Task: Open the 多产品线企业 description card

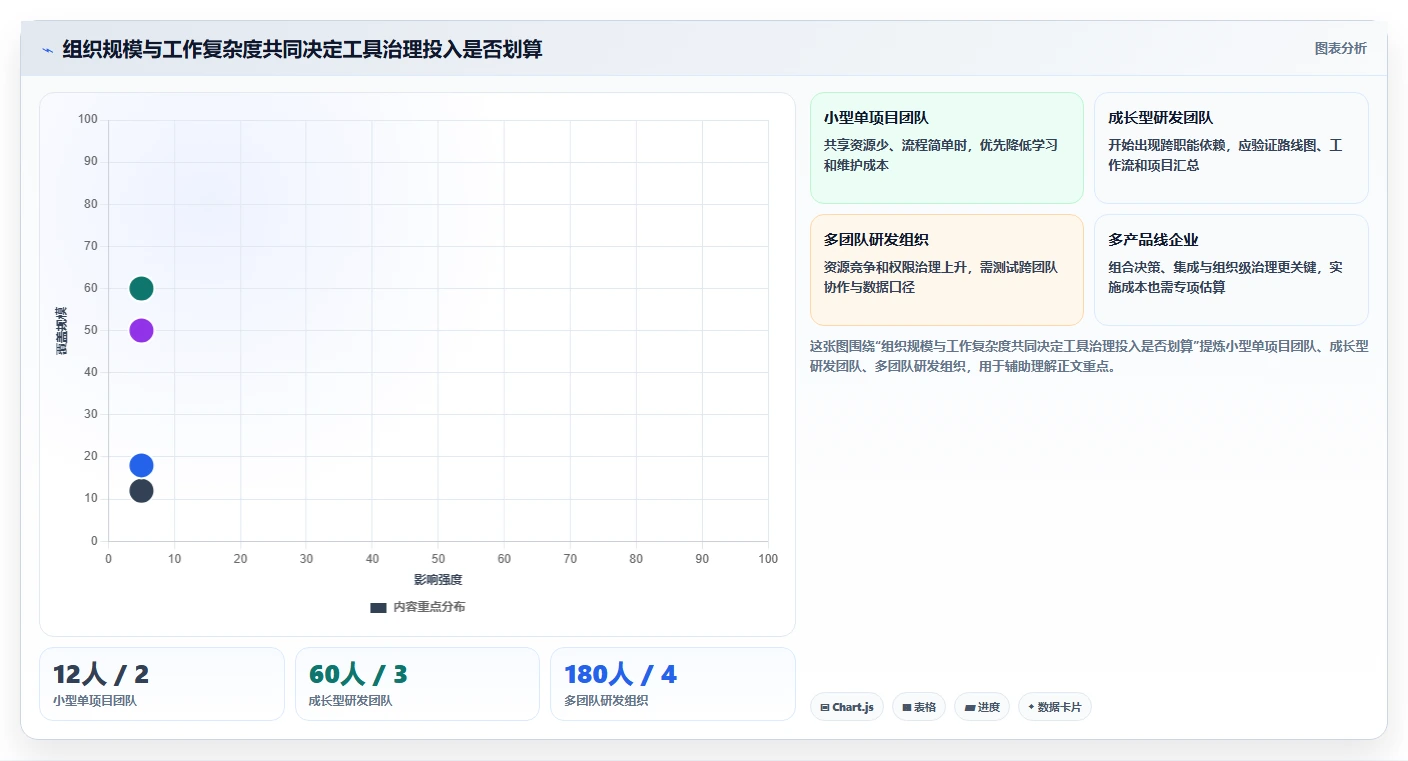Action: click(1231, 270)
